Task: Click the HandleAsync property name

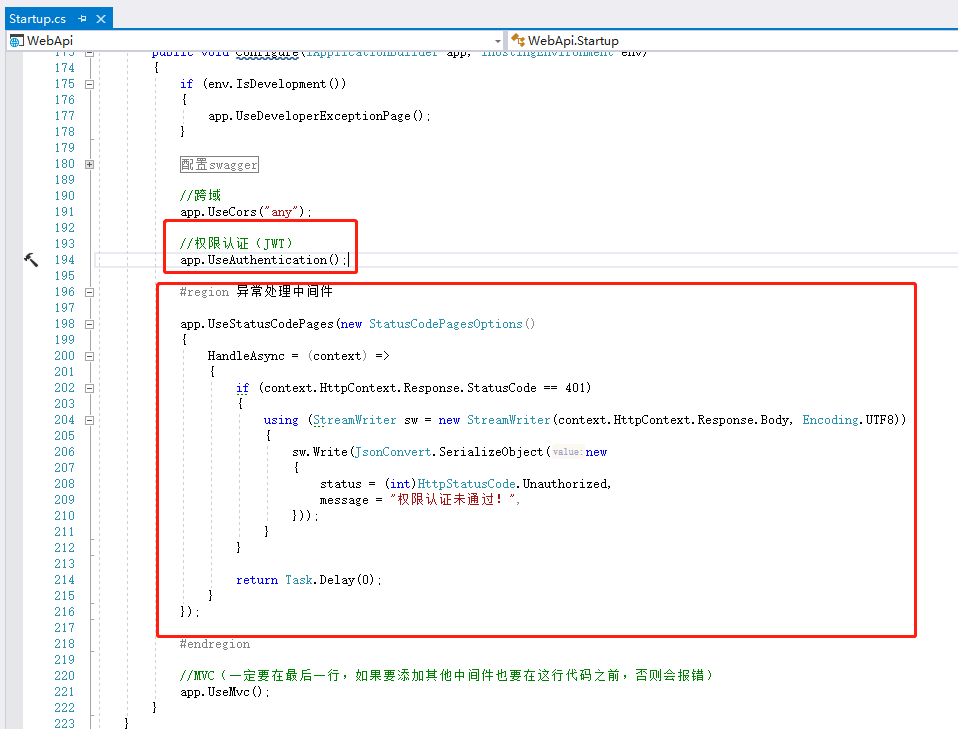Action: point(246,356)
